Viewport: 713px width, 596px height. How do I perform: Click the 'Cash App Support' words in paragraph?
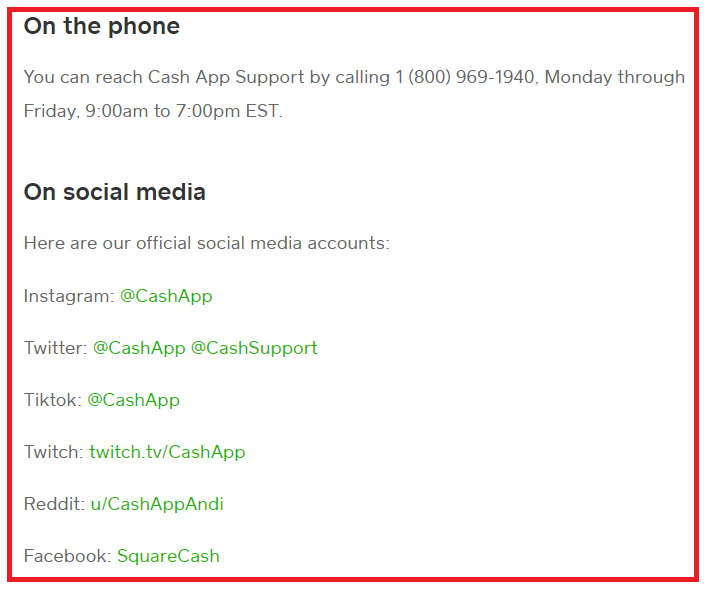tap(226, 77)
